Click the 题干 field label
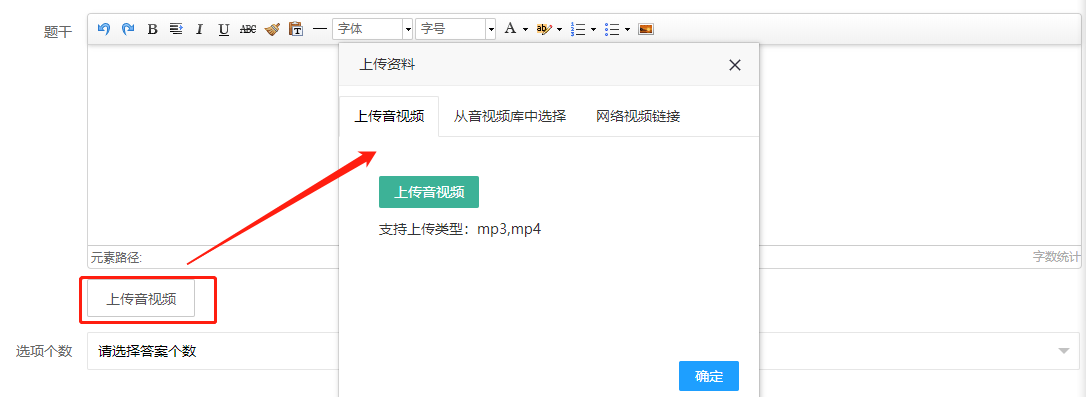This screenshot has height=397, width=1086. [x=57, y=33]
